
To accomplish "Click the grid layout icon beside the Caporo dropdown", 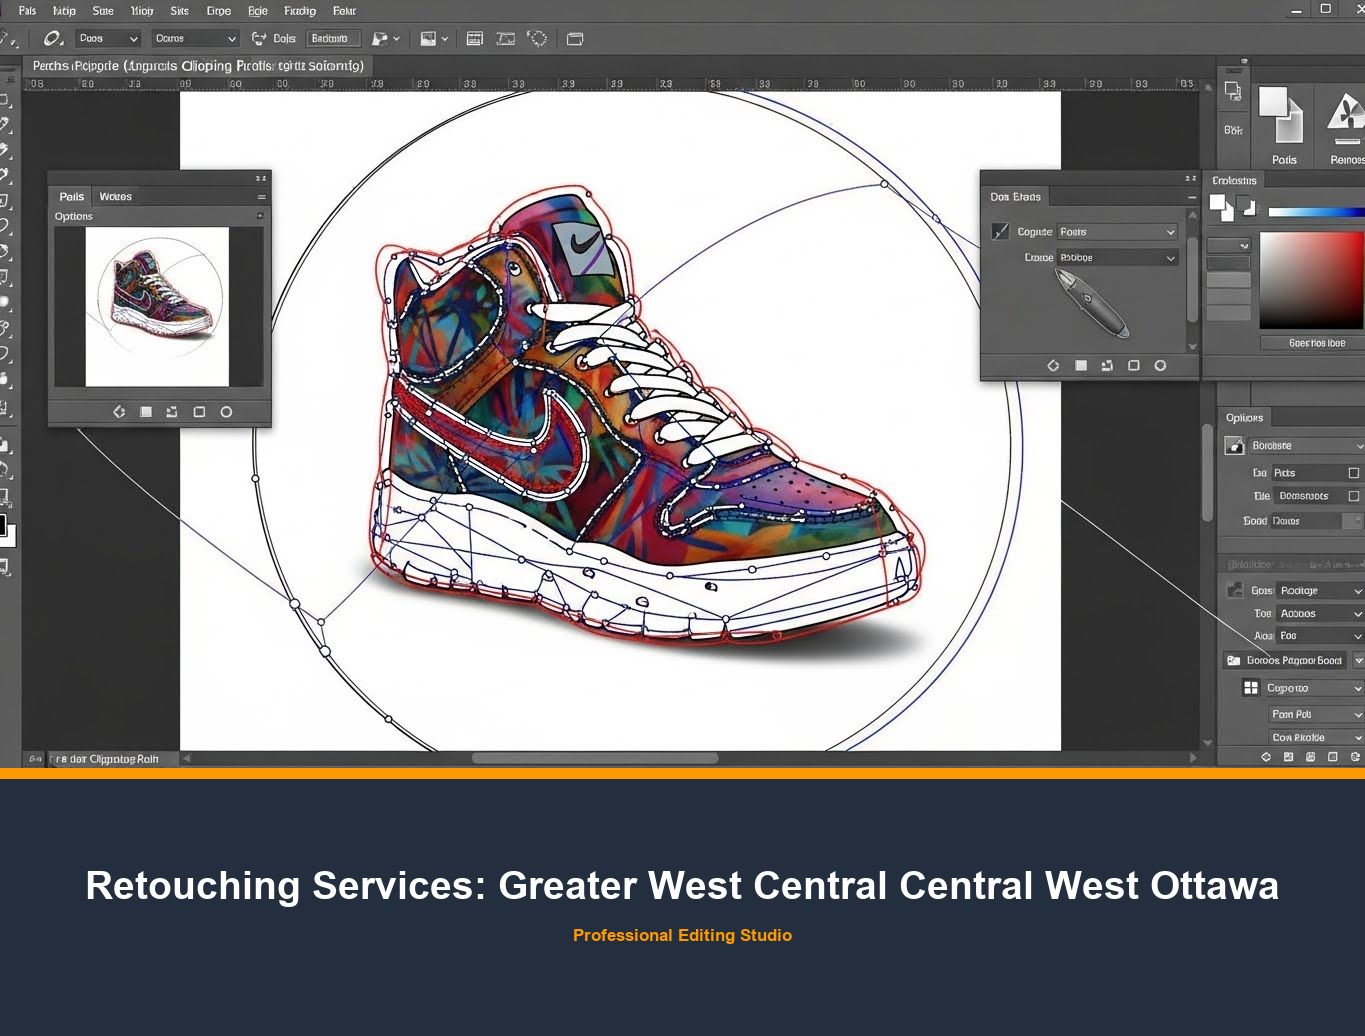I will [x=1251, y=687].
